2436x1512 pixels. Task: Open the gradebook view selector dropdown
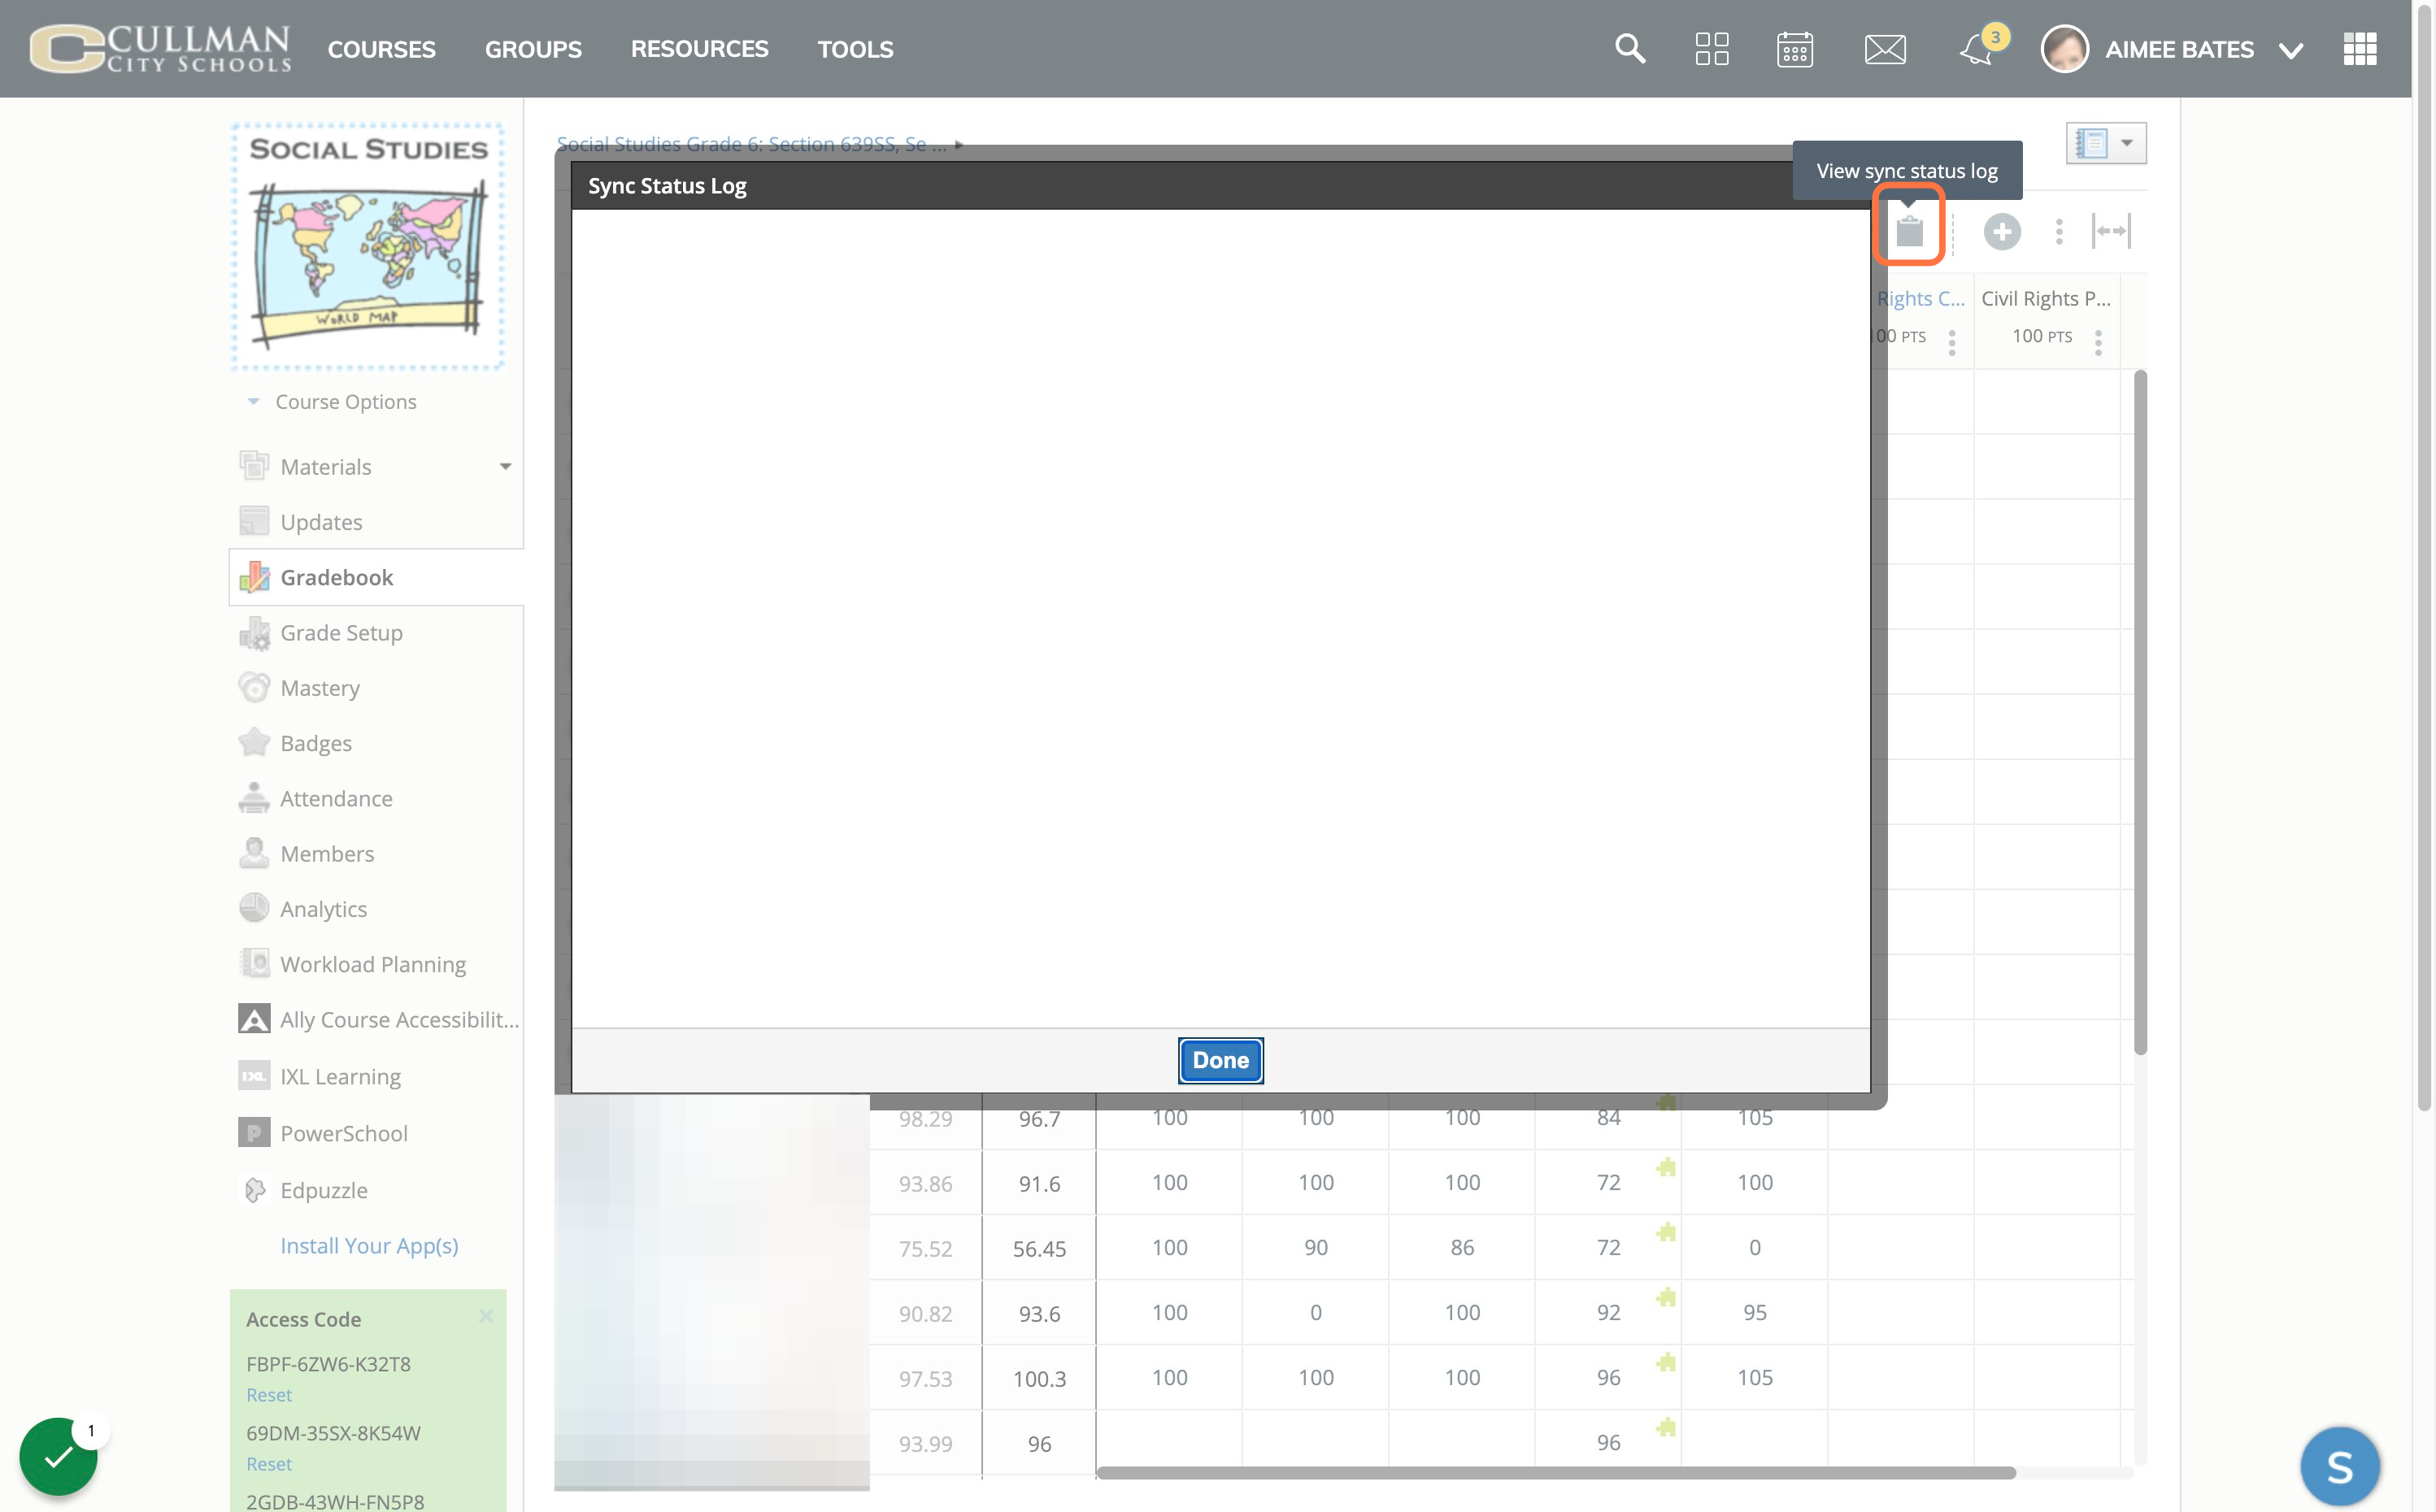(x=2106, y=143)
